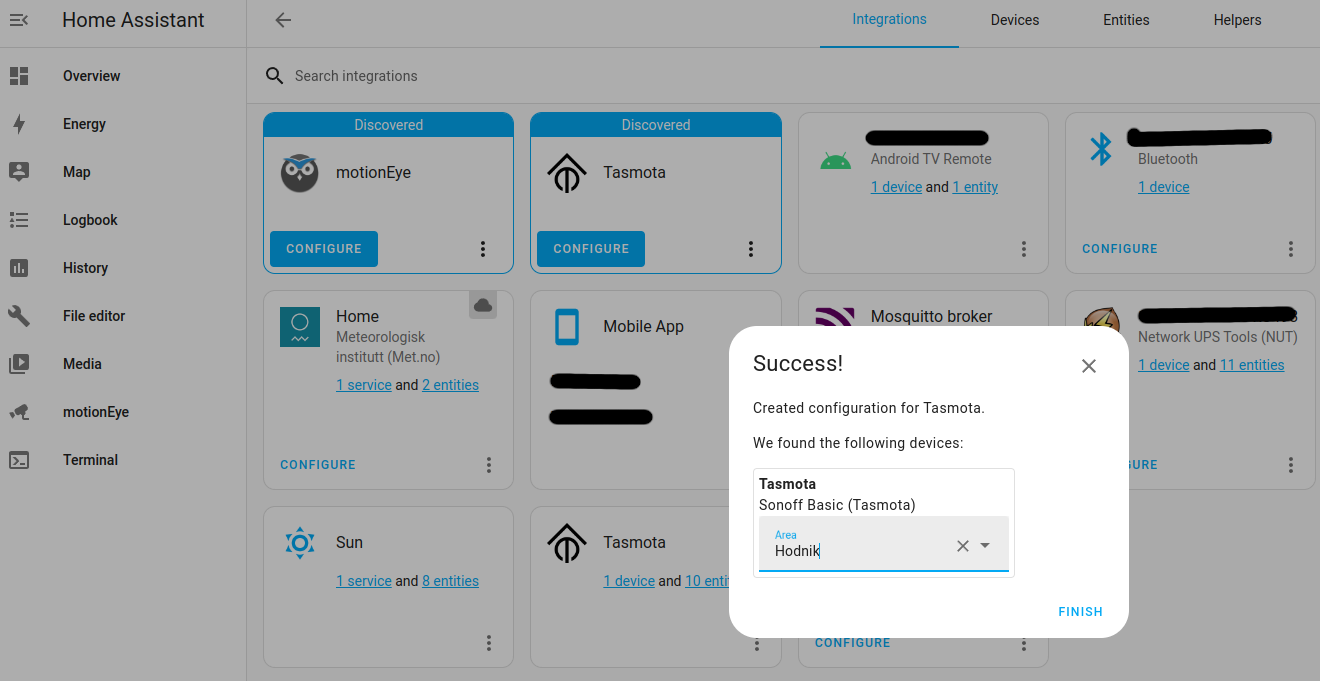
Task: Expand the Area dropdown arrow
Action: click(x=985, y=546)
